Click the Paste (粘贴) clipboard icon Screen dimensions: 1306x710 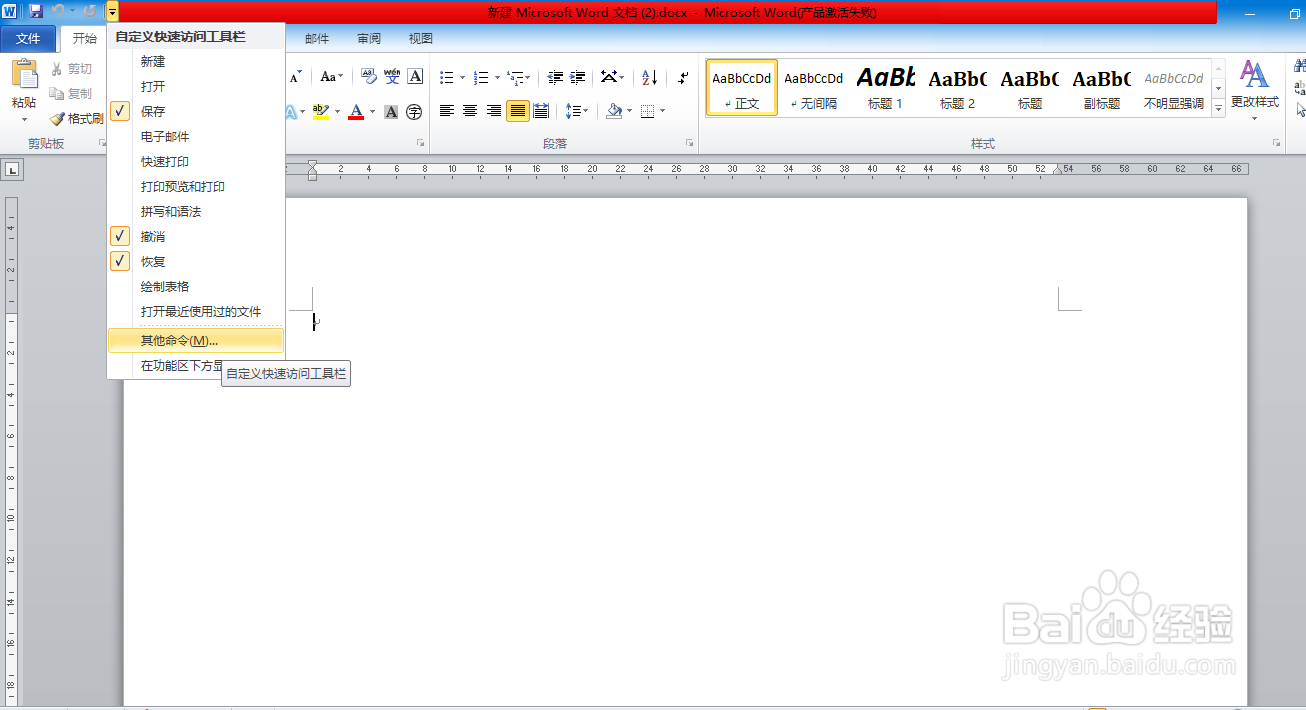tap(24, 75)
